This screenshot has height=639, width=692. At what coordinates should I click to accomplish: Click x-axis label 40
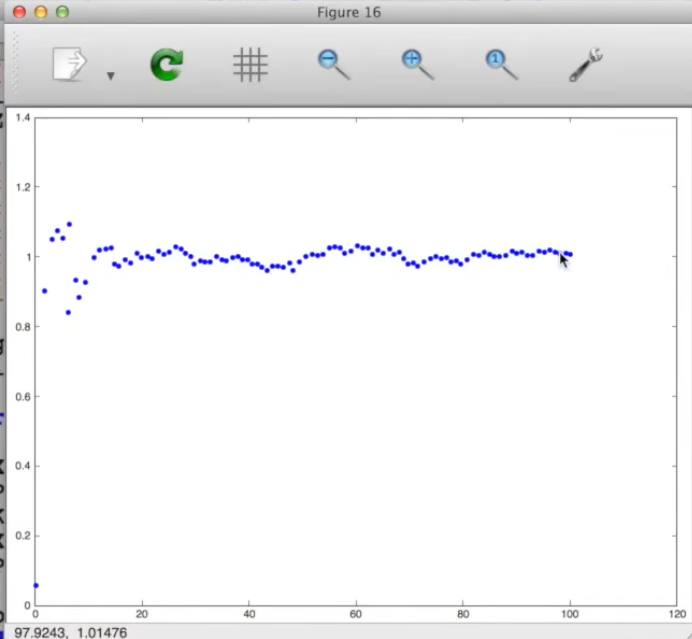tap(249, 614)
